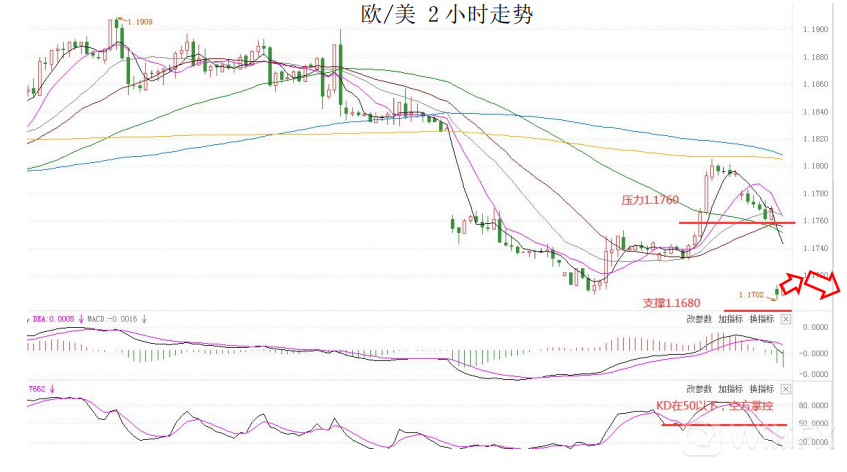Click the MACD:-0.0016 indicator value
Screen dimensions: 847x472
112,319
